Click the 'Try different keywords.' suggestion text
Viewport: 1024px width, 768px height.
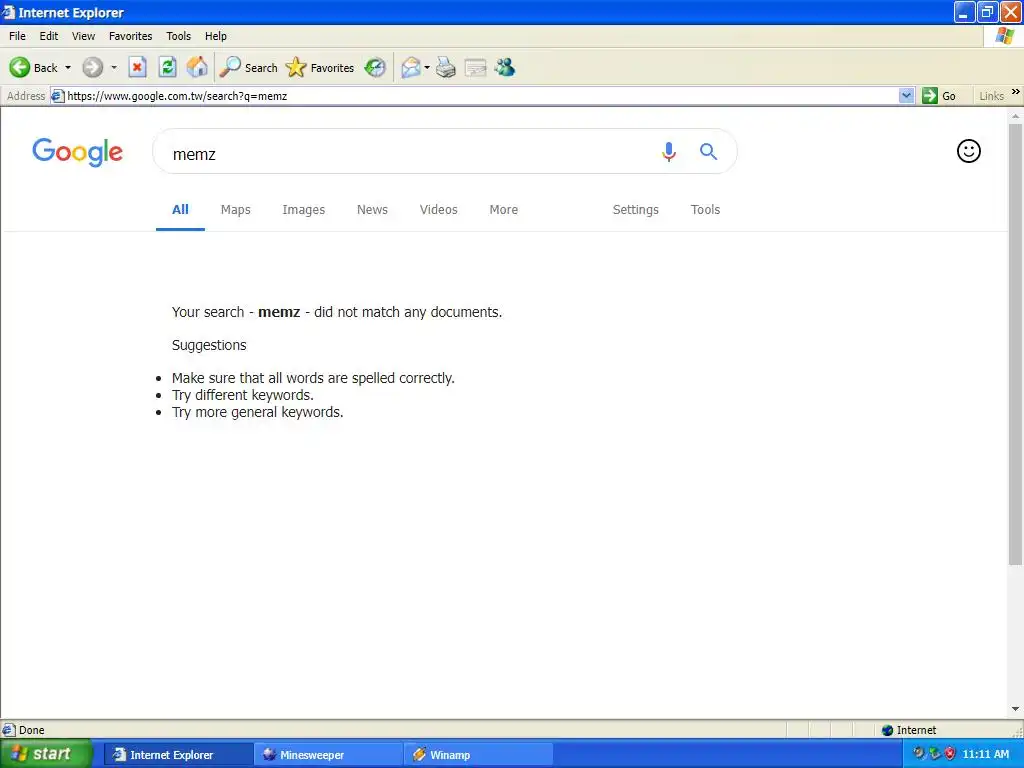(242, 395)
